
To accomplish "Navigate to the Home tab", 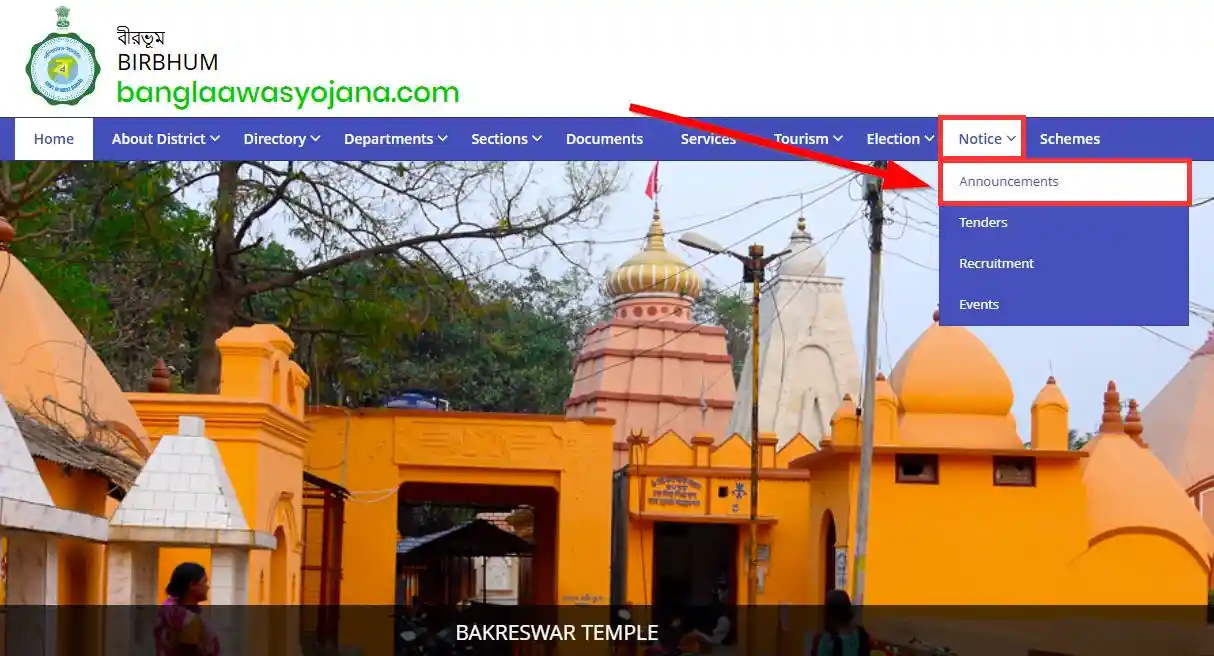I will (53, 138).
